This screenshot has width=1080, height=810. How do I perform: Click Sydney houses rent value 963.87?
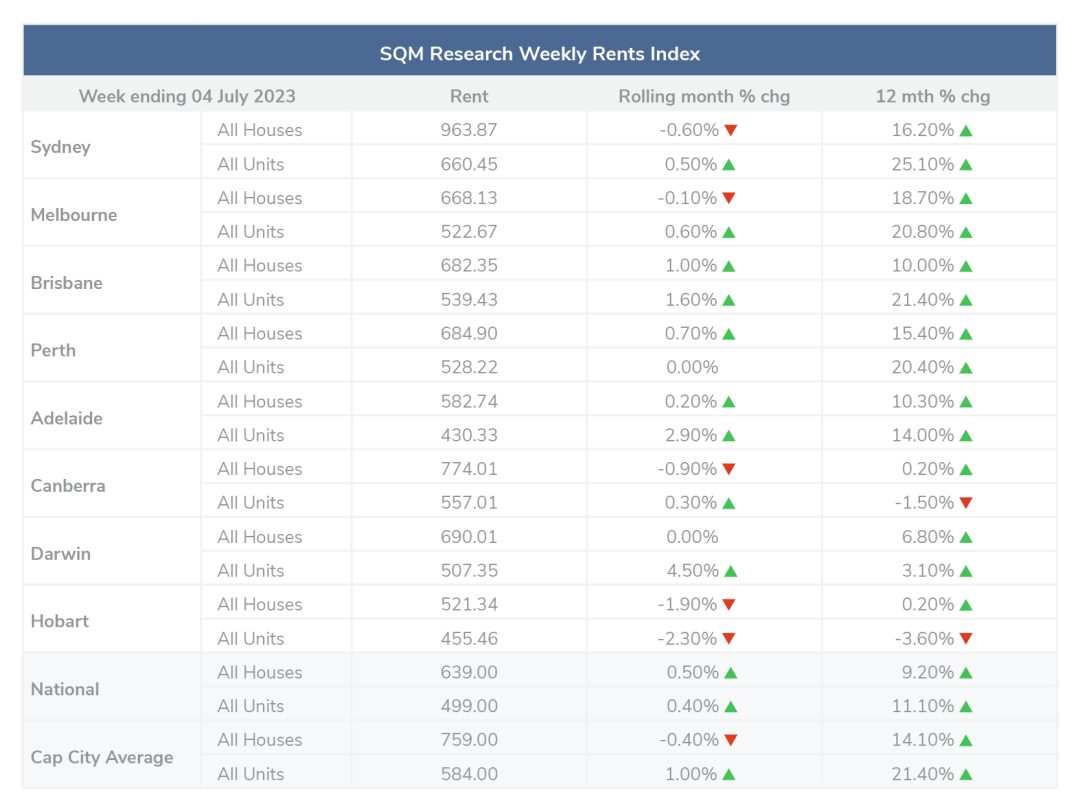click(469, 130)
